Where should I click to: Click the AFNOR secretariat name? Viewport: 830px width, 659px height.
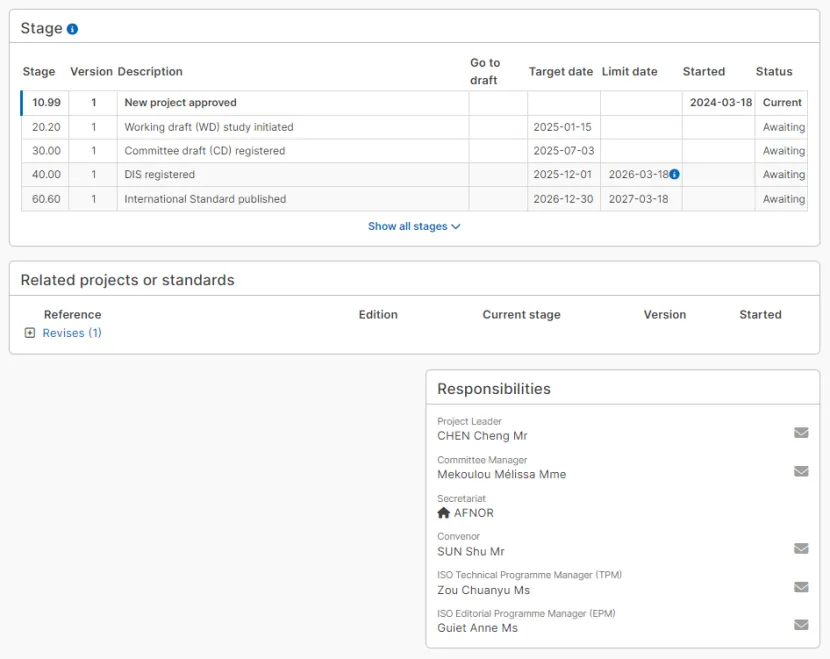474,513
